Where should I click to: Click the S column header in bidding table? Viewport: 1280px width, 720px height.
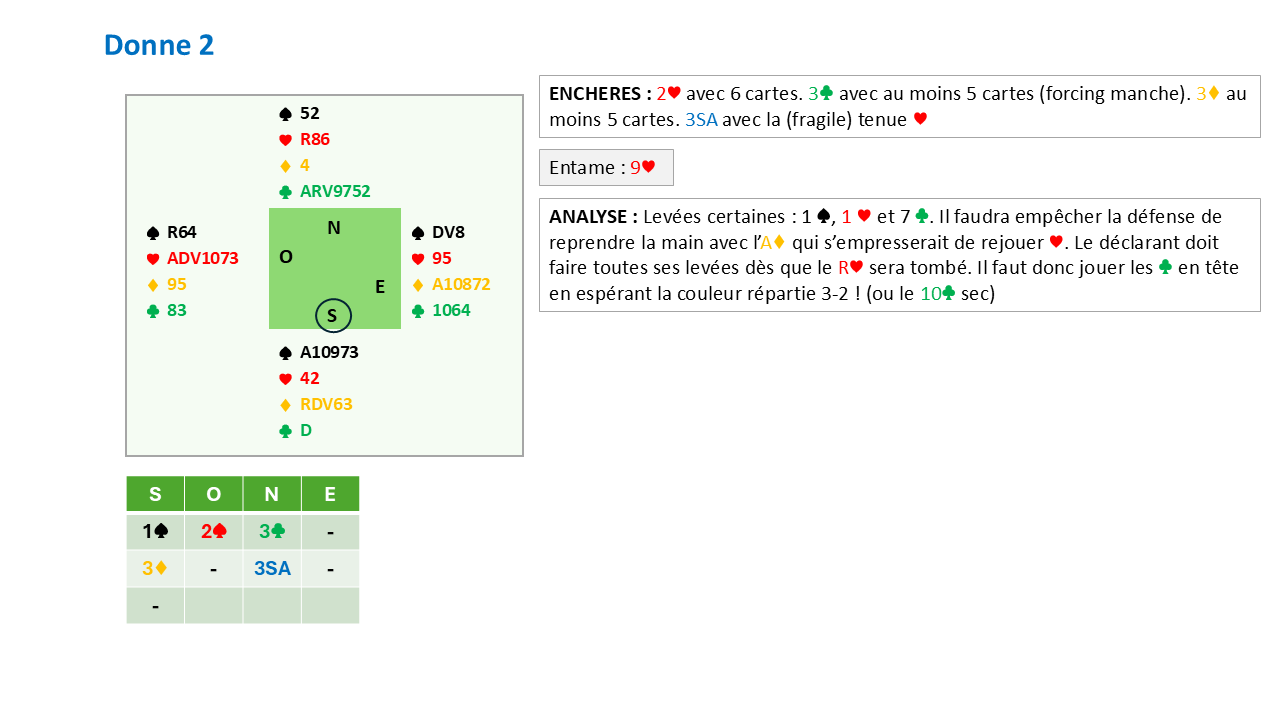(x=155, y=494)
